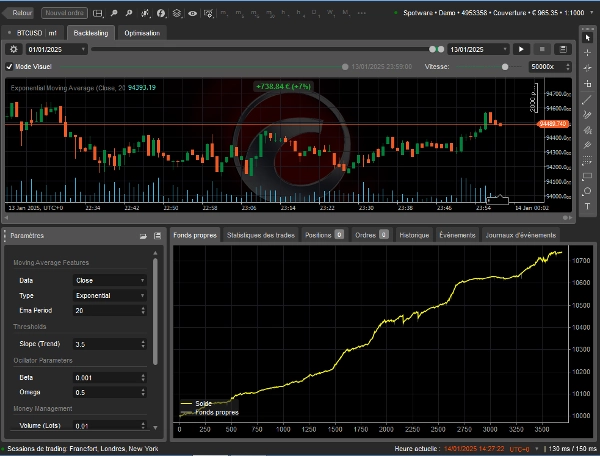Toggle the eye viewing options icon

(x=192, y=13)
